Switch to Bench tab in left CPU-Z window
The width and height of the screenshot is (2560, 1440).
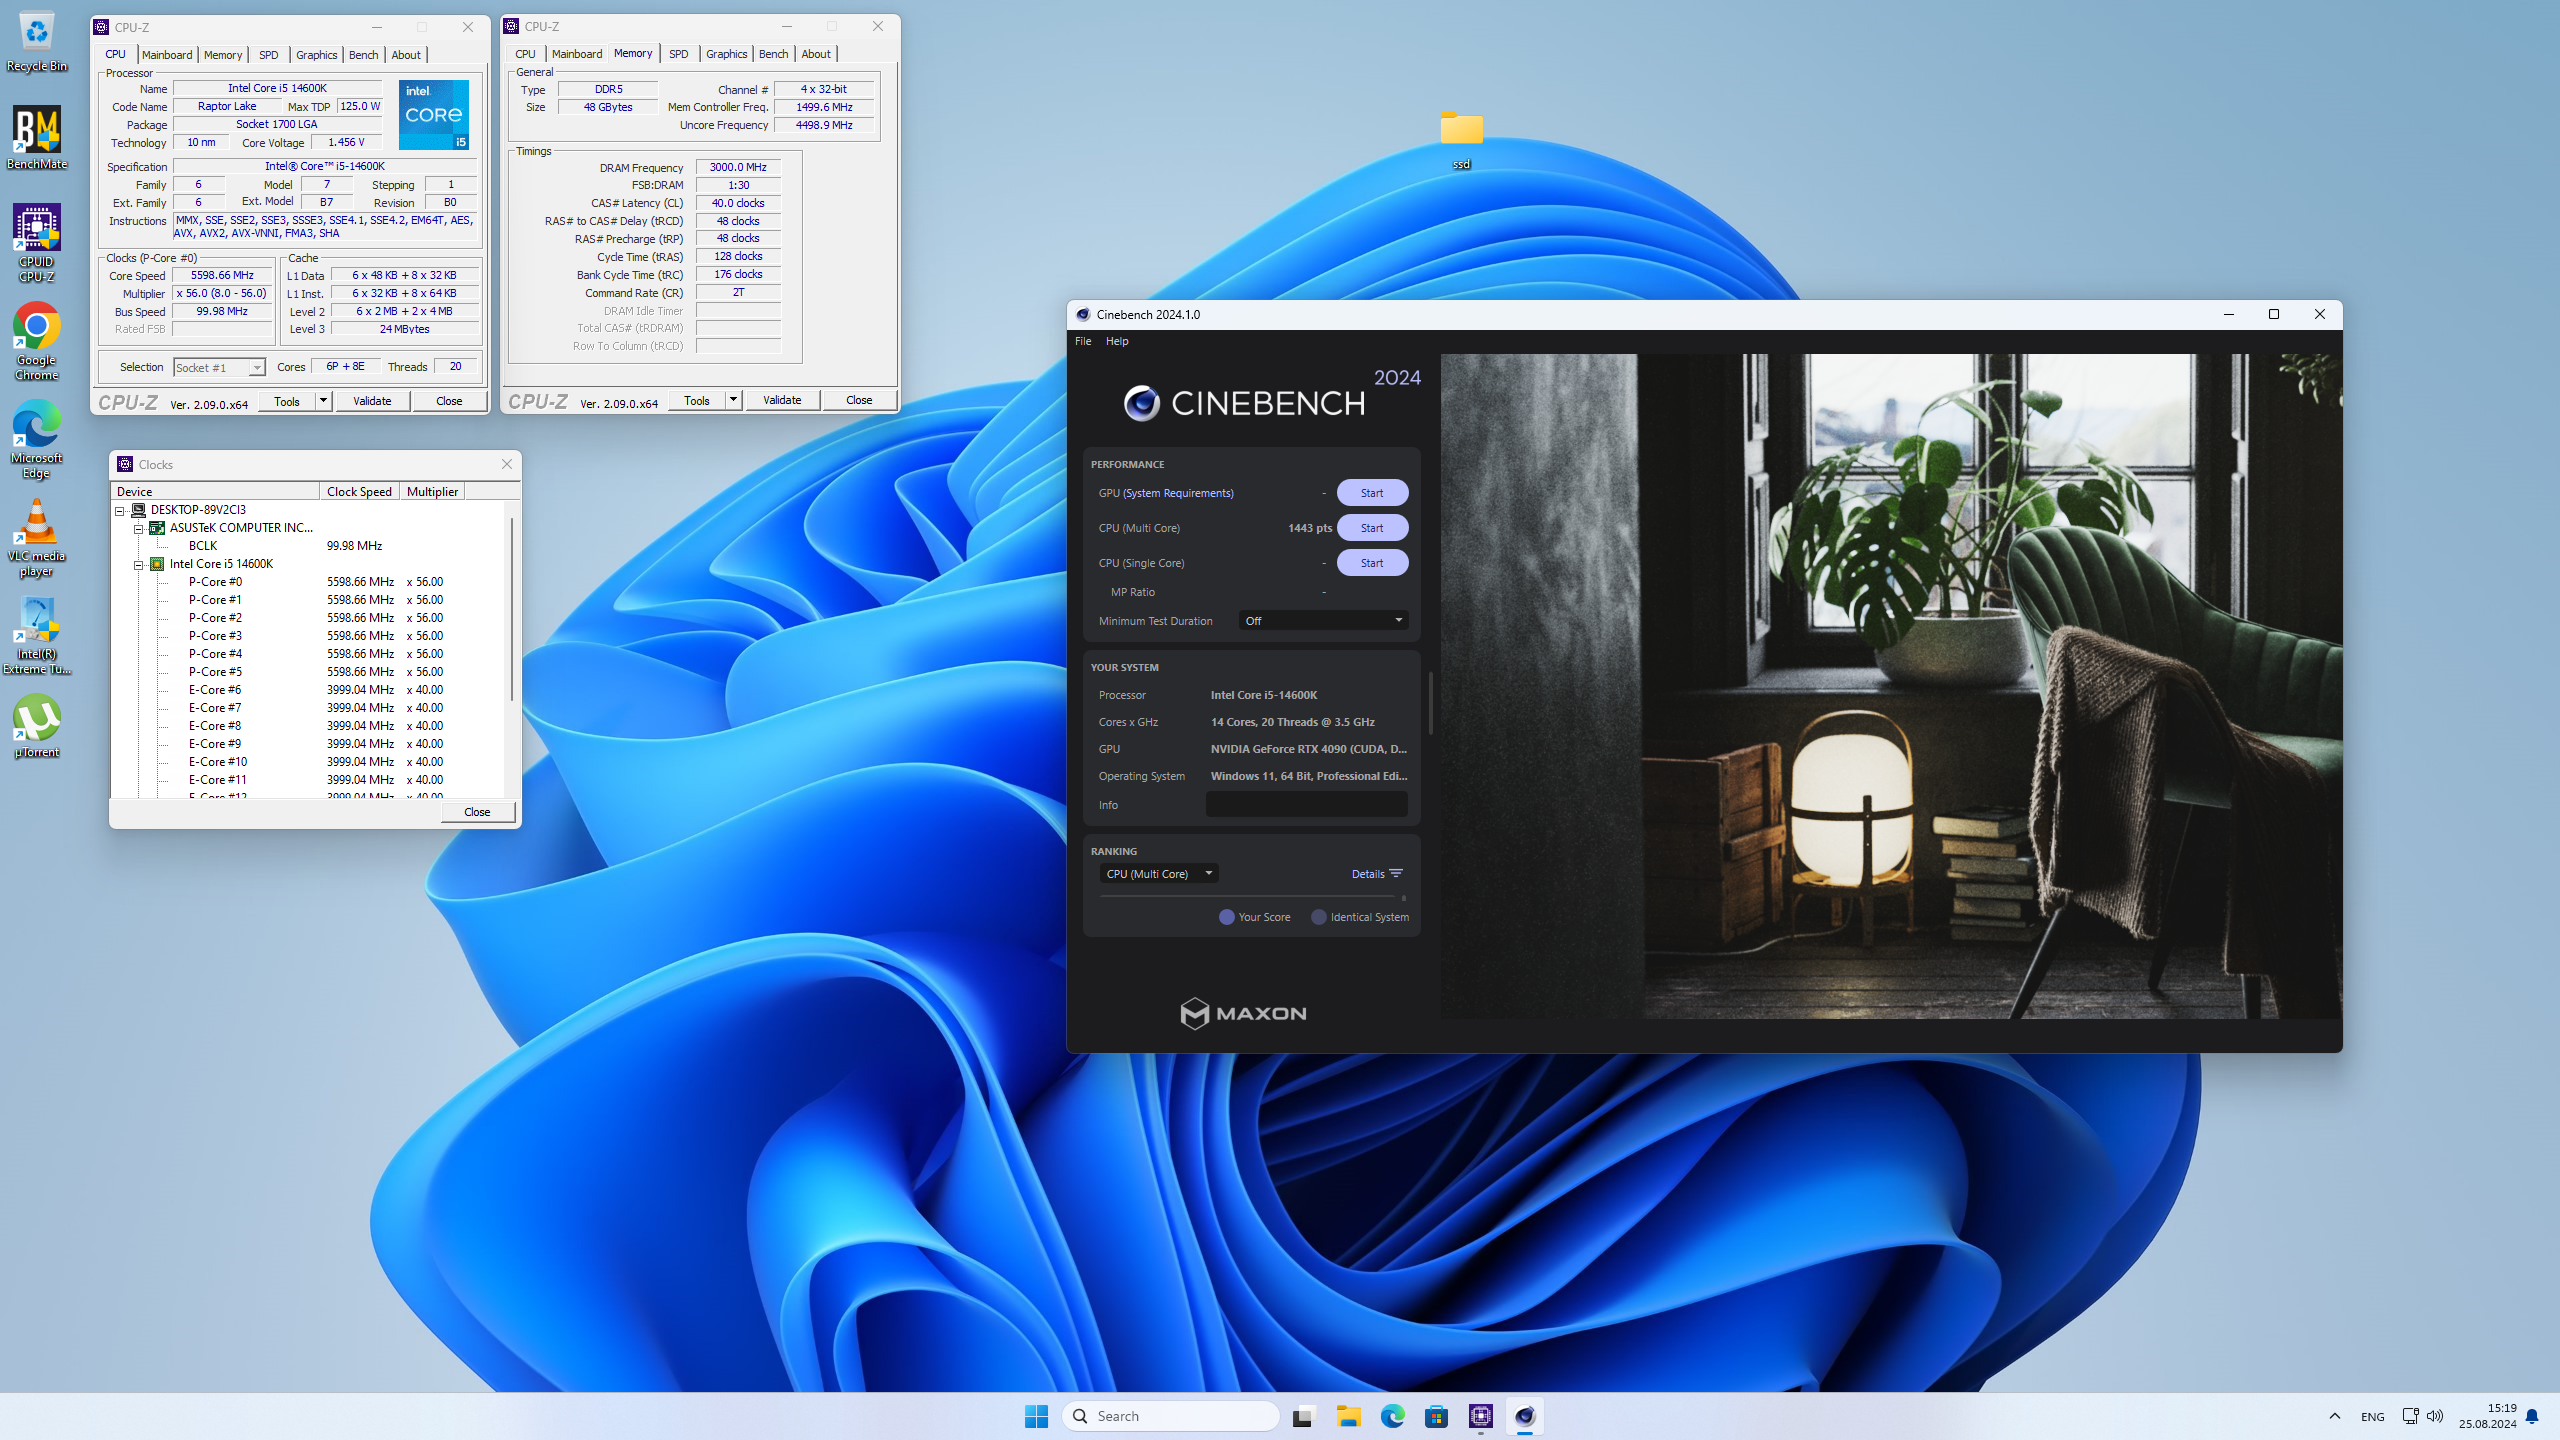point(363,55)
